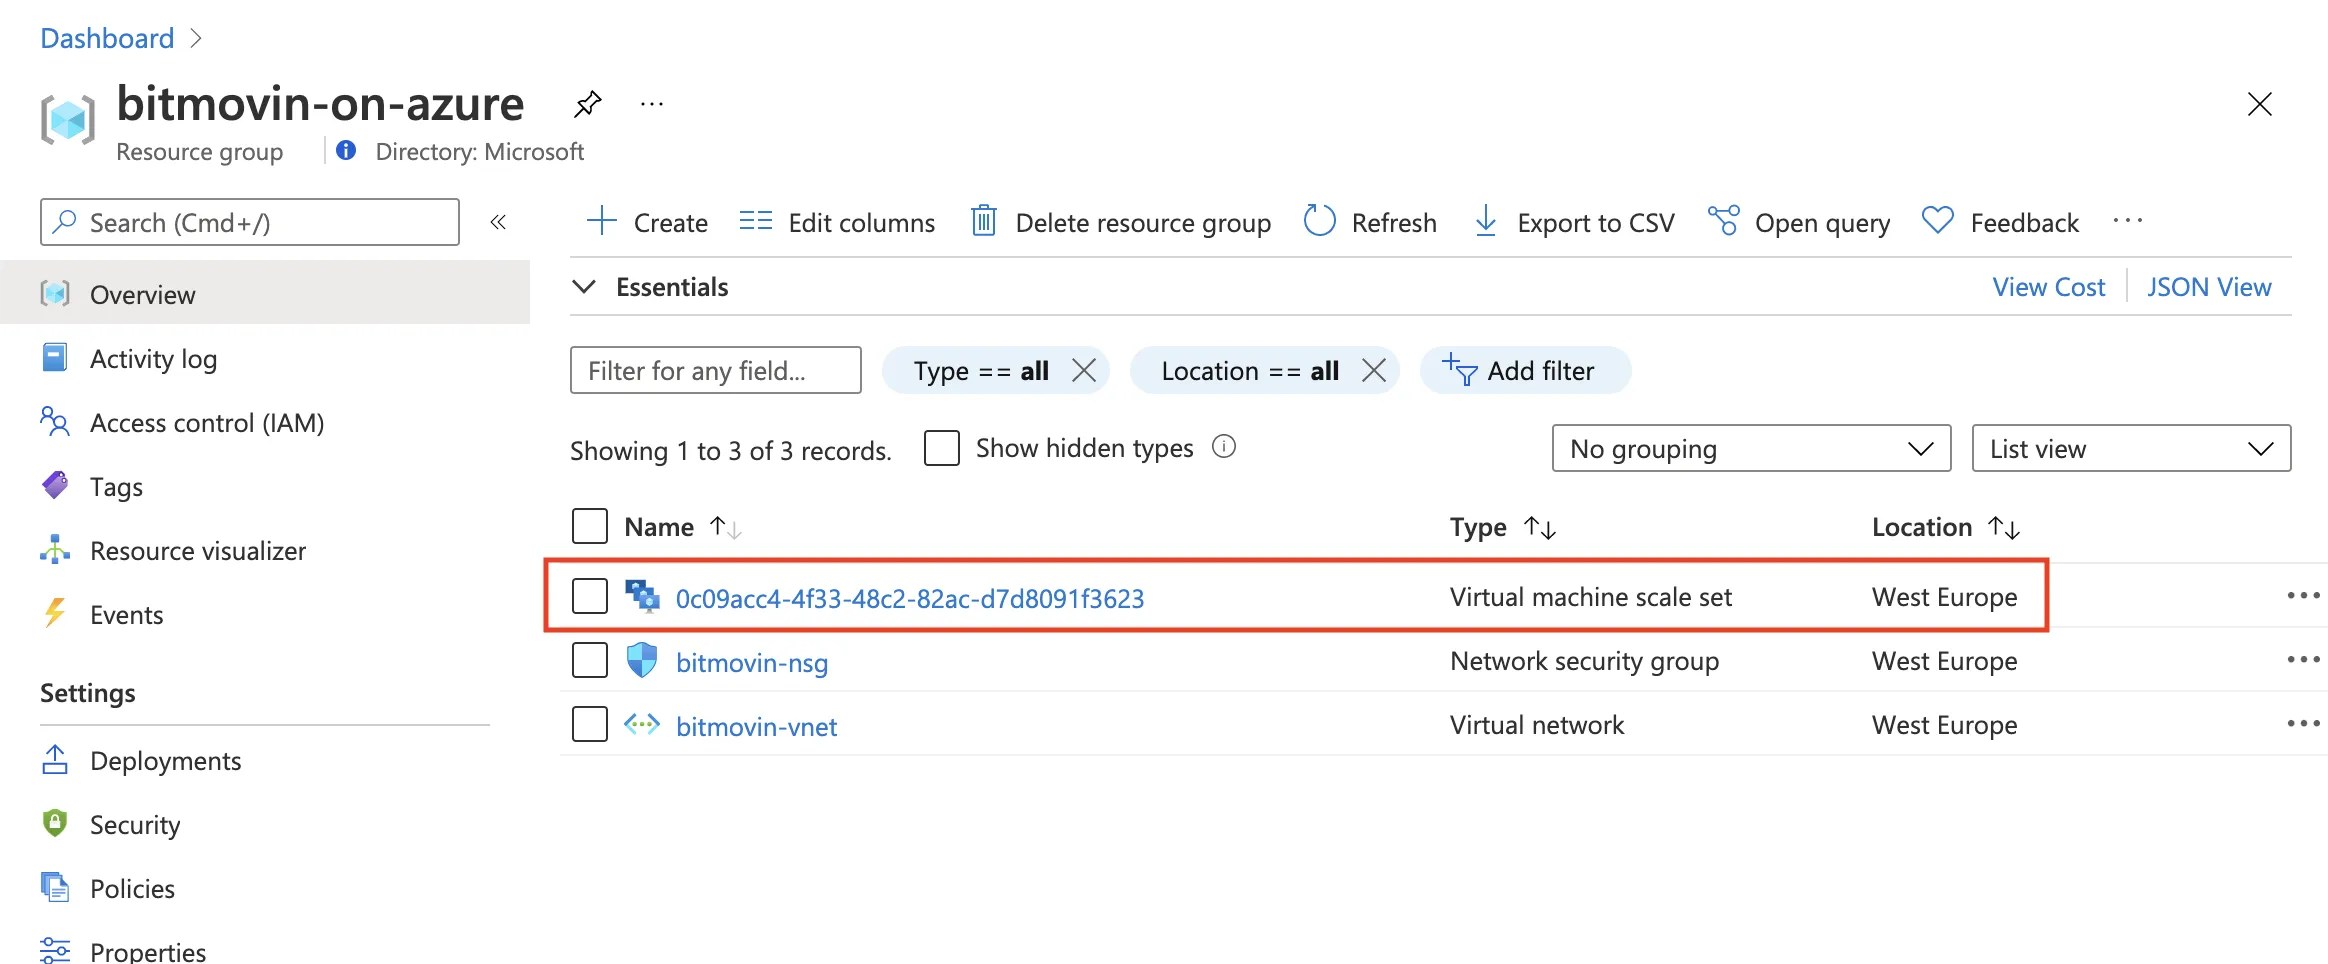2328x964 pixels.
Task: Collapse the left navigation menu
Action: [498, 222]
